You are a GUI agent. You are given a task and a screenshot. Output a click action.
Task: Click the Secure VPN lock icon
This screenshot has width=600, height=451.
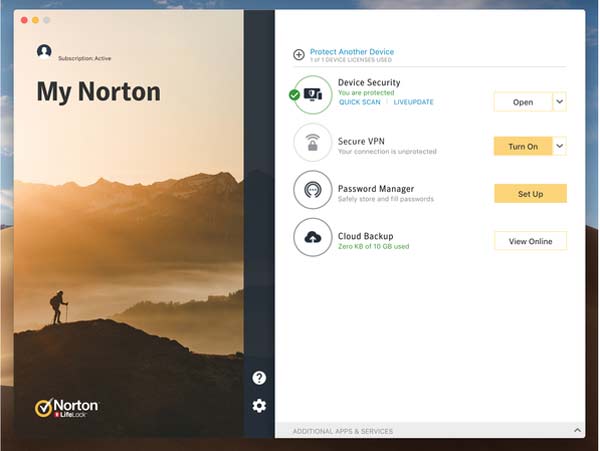coord(313,142)
